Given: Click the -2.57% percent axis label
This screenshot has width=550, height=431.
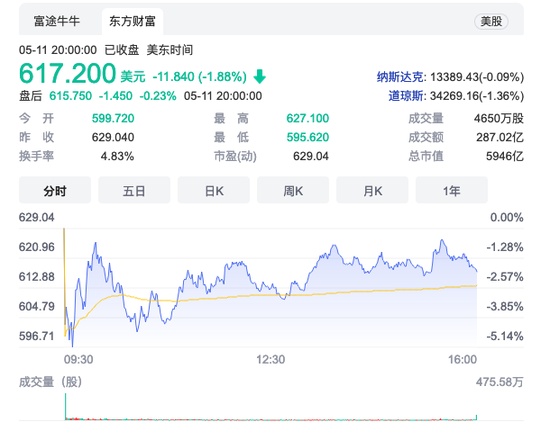Looking at the screenshot, I should [505, 277].
